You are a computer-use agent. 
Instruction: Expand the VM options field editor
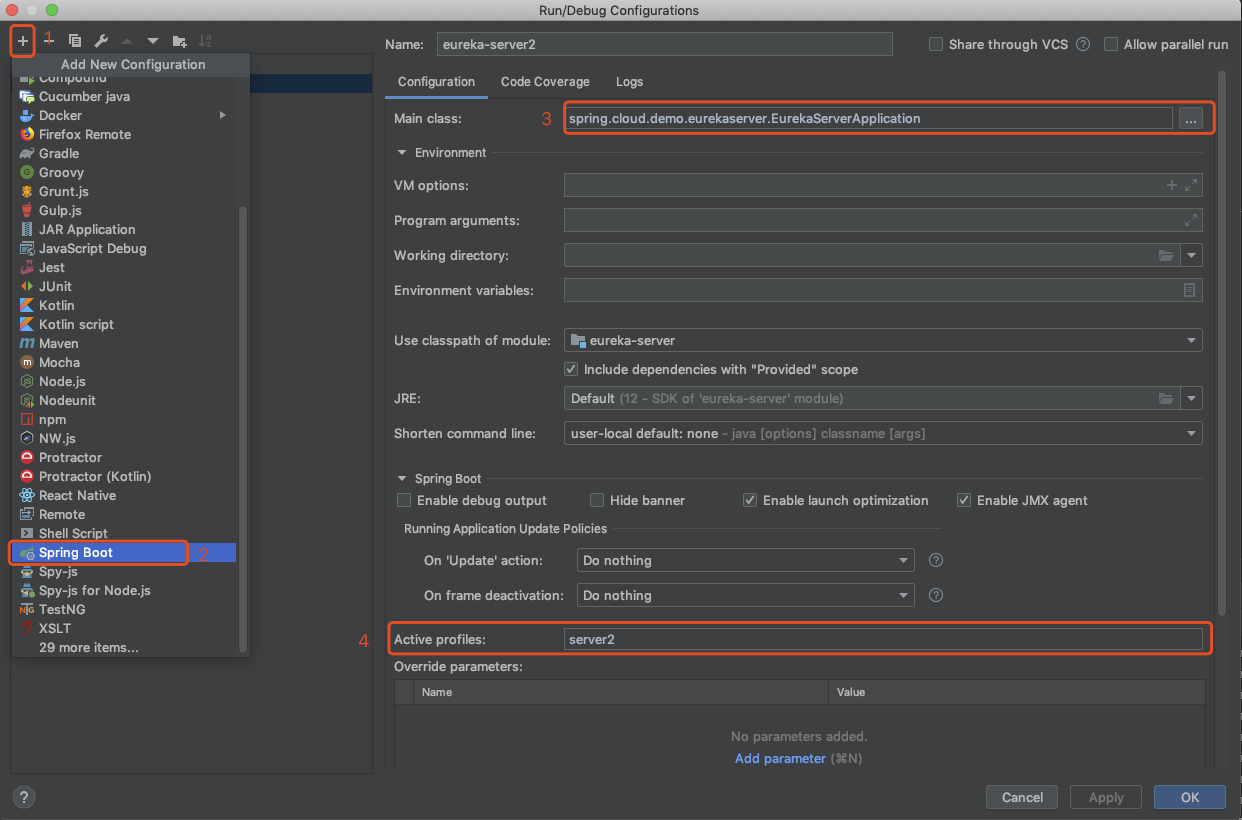tap(1191, 186)
